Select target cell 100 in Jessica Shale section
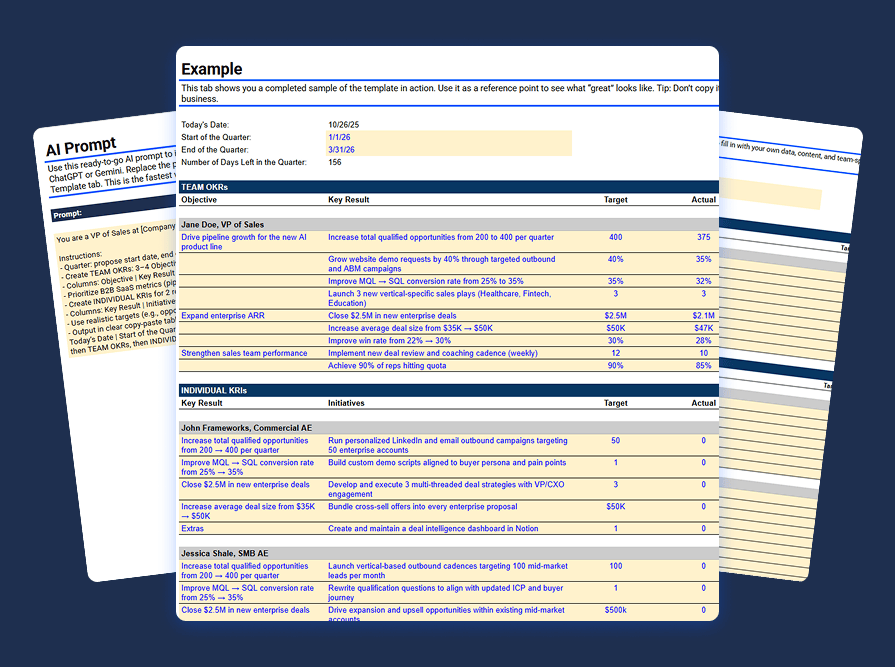The width and height of the screenshot is (895, 667). (x=615, y=566)
